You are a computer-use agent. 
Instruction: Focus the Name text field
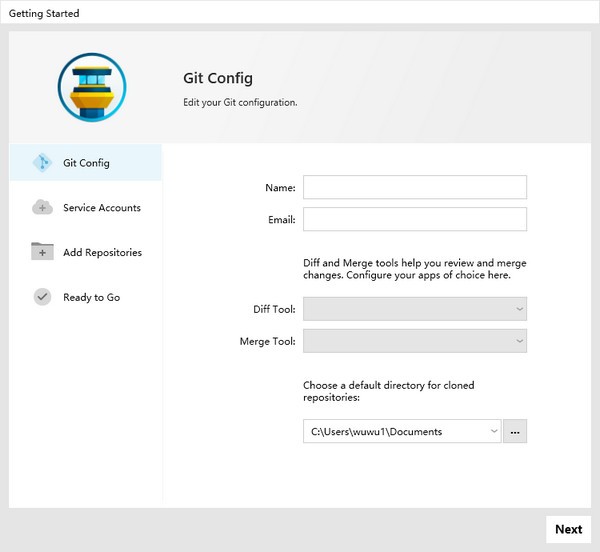tap(414, 187)
